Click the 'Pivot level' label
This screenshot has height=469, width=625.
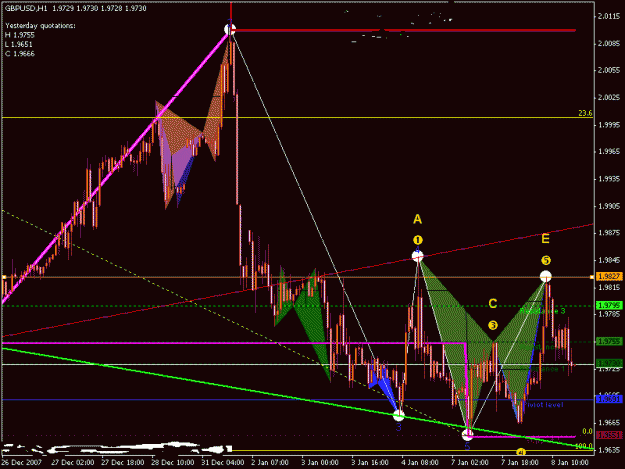click(x=543, y=405)
